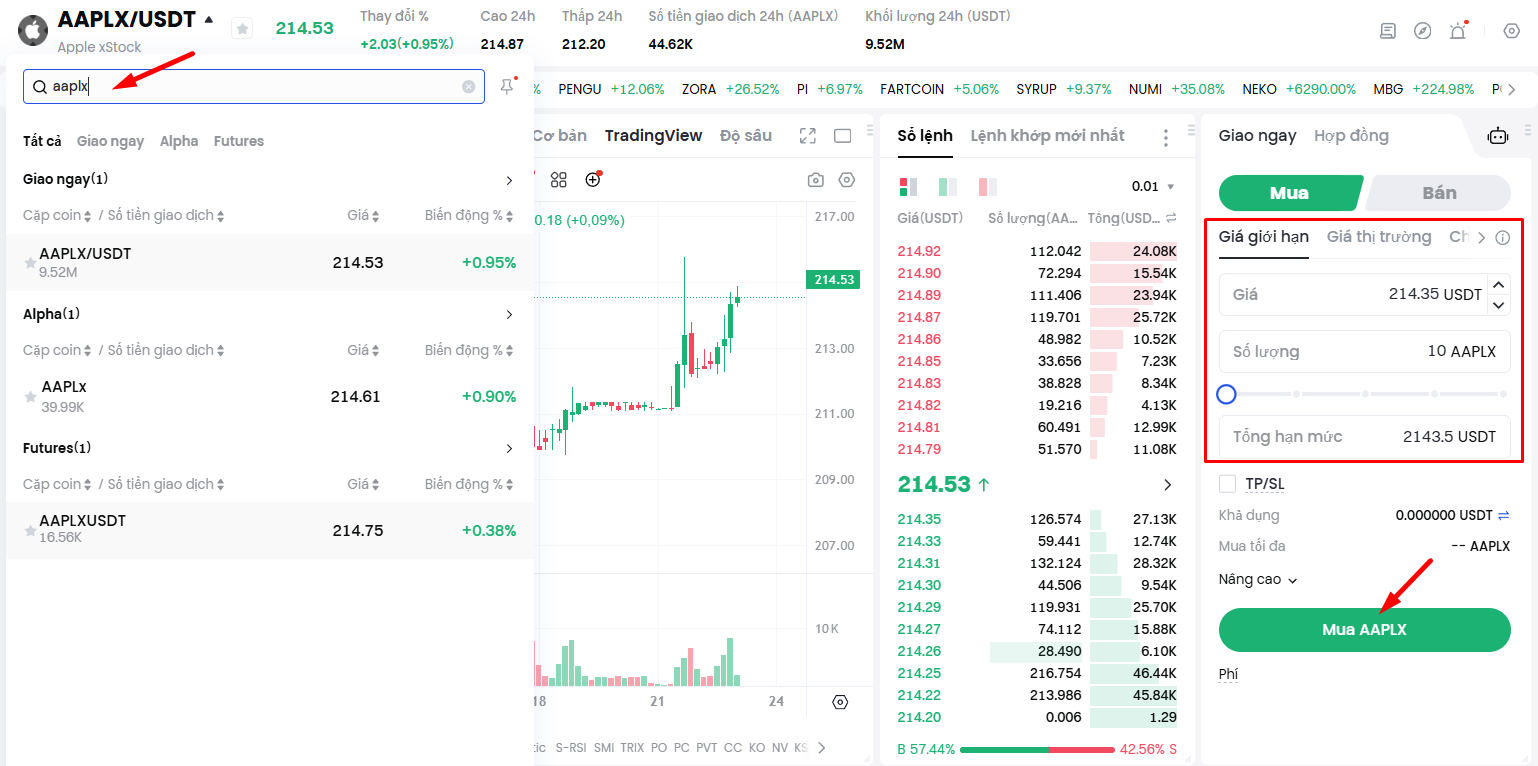Show more order types with chevron
This screenshot has width=1538, height=766.
coord(1482,238)
